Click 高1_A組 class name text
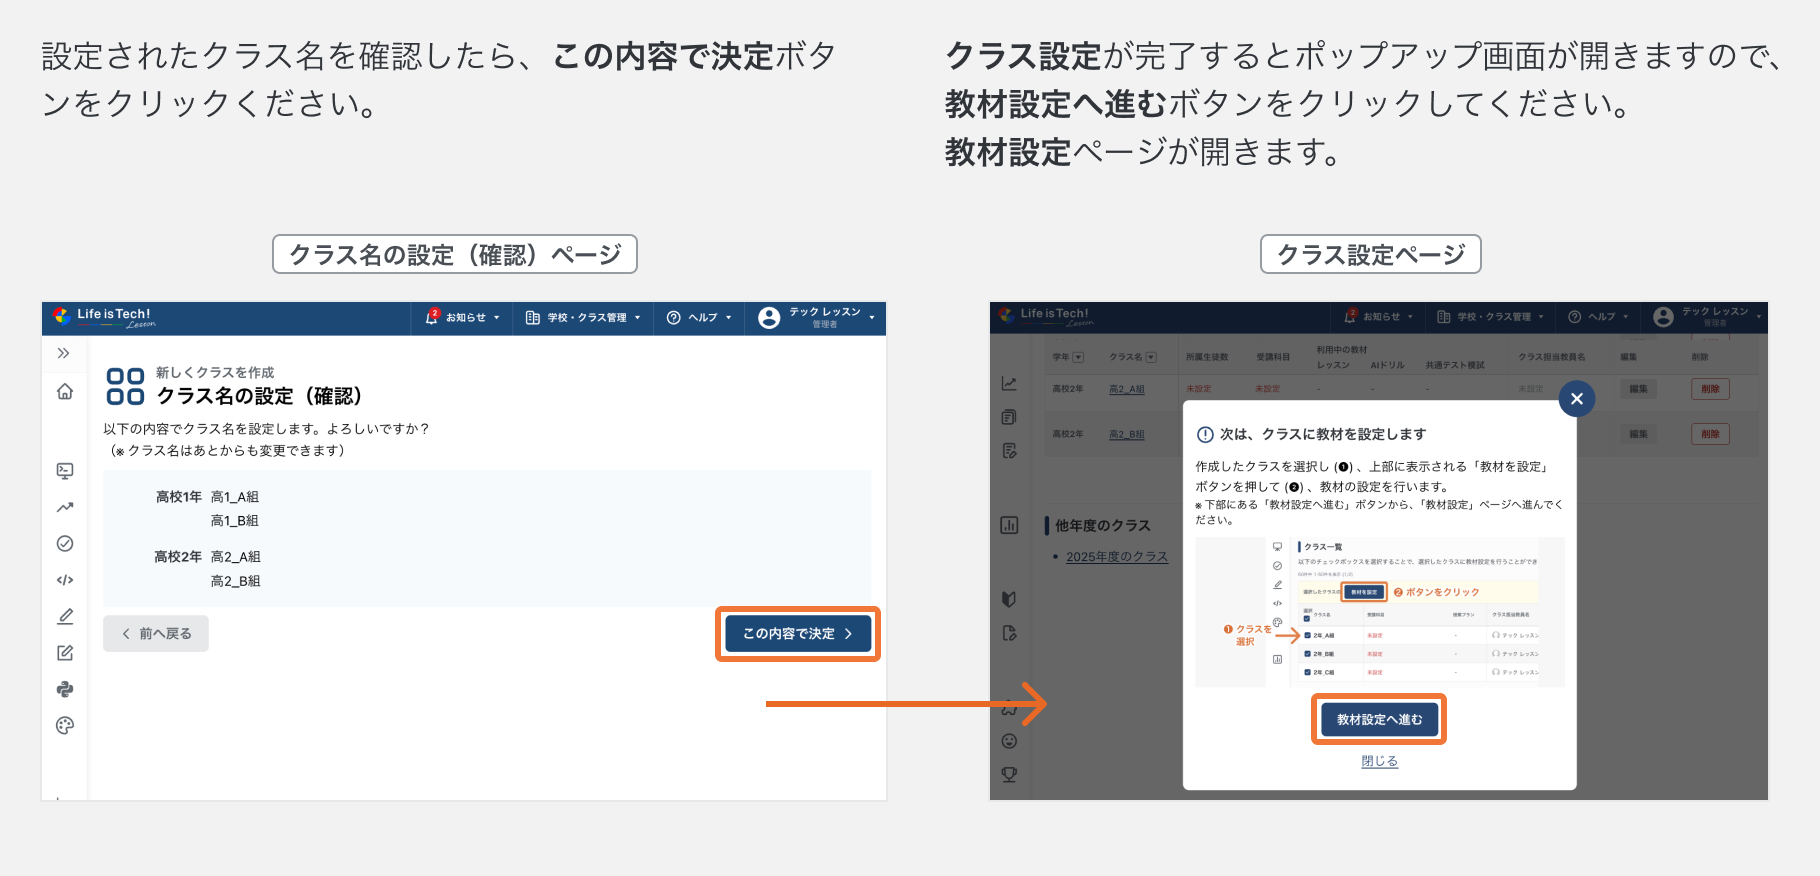Image resolution: width=1820 pixels, height=876 pixels. (235, 497)
